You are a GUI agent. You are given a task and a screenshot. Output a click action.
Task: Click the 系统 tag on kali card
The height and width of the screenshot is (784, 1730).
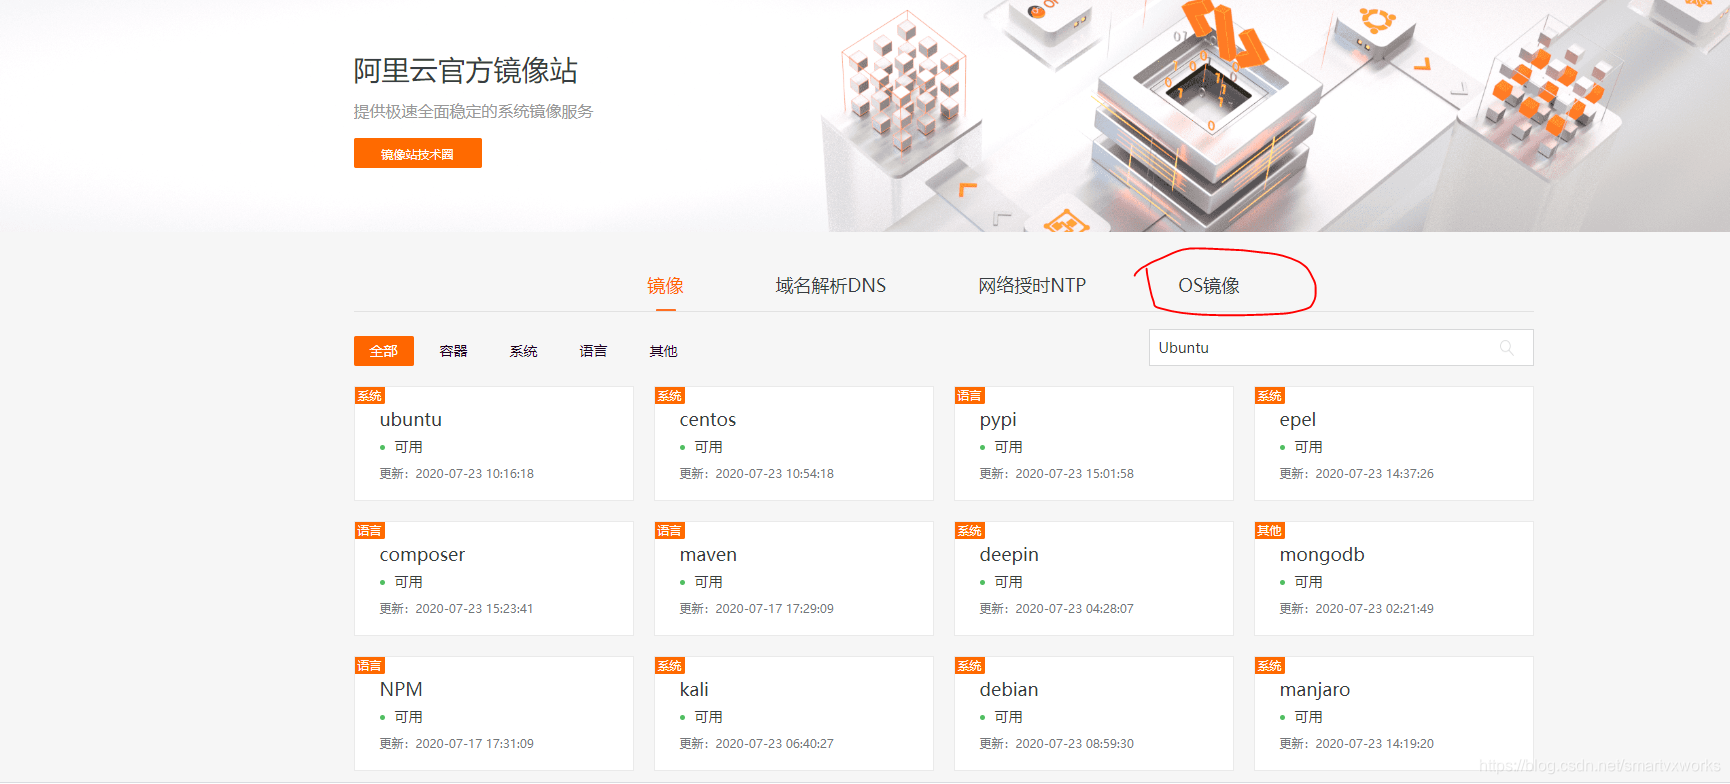coord(670,666)
